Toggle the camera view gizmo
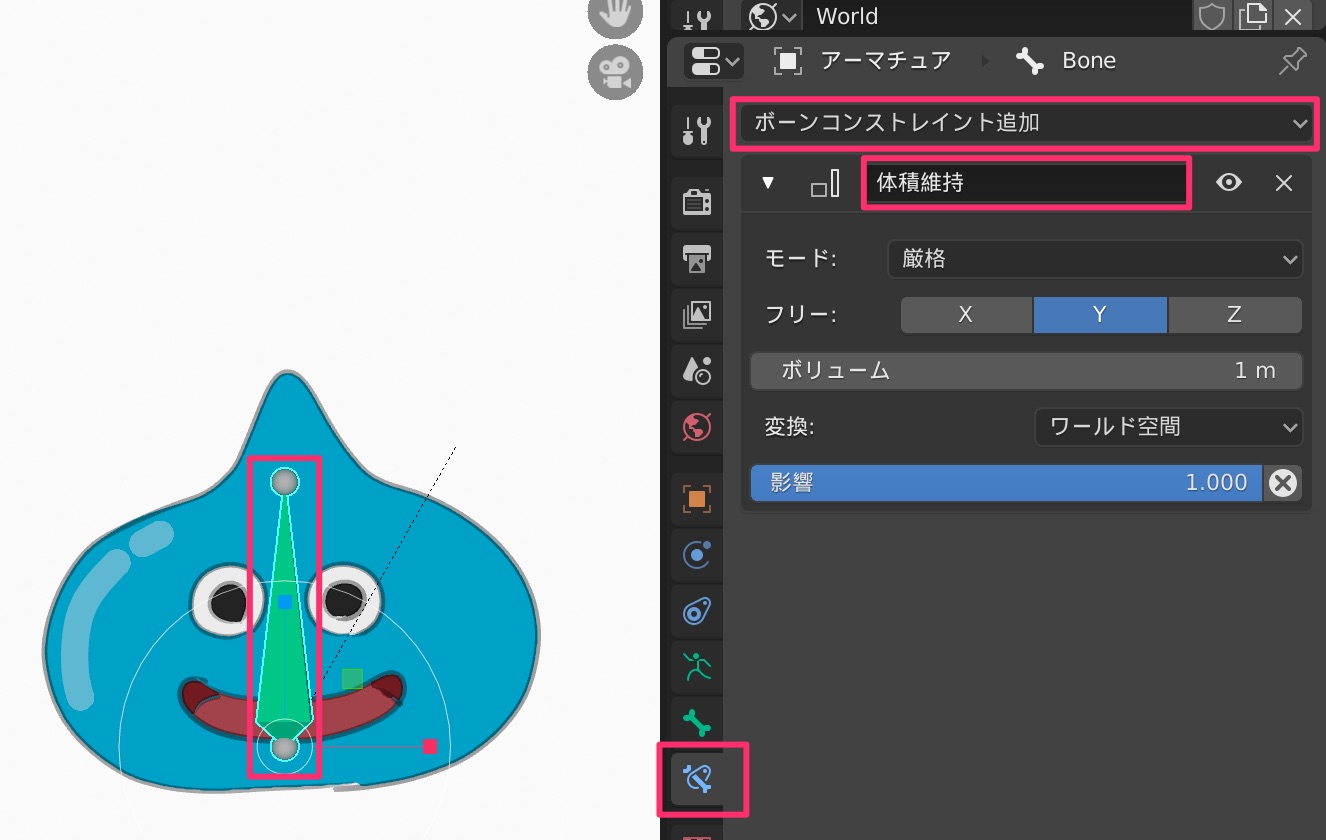This screenshot has height=840, width=1326. [x=614, y=72]
